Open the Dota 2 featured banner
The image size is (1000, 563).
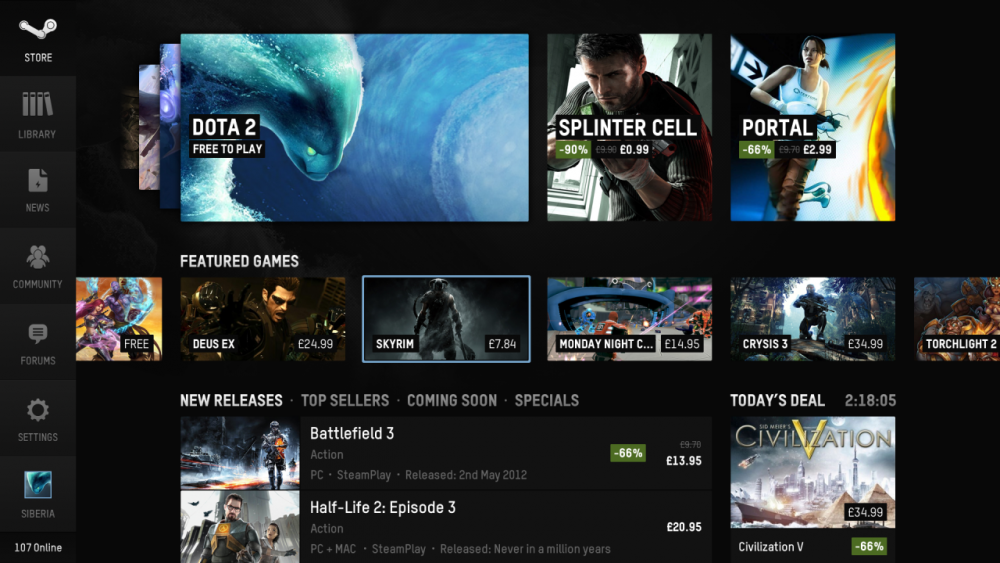click(354, 128)
